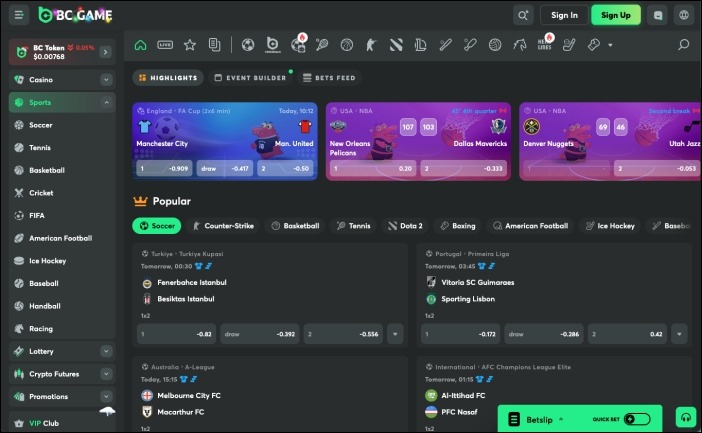The width and height of the screenshot is (702, 433).
Task: Click the Sign Up button
Action: coord(616,15)
